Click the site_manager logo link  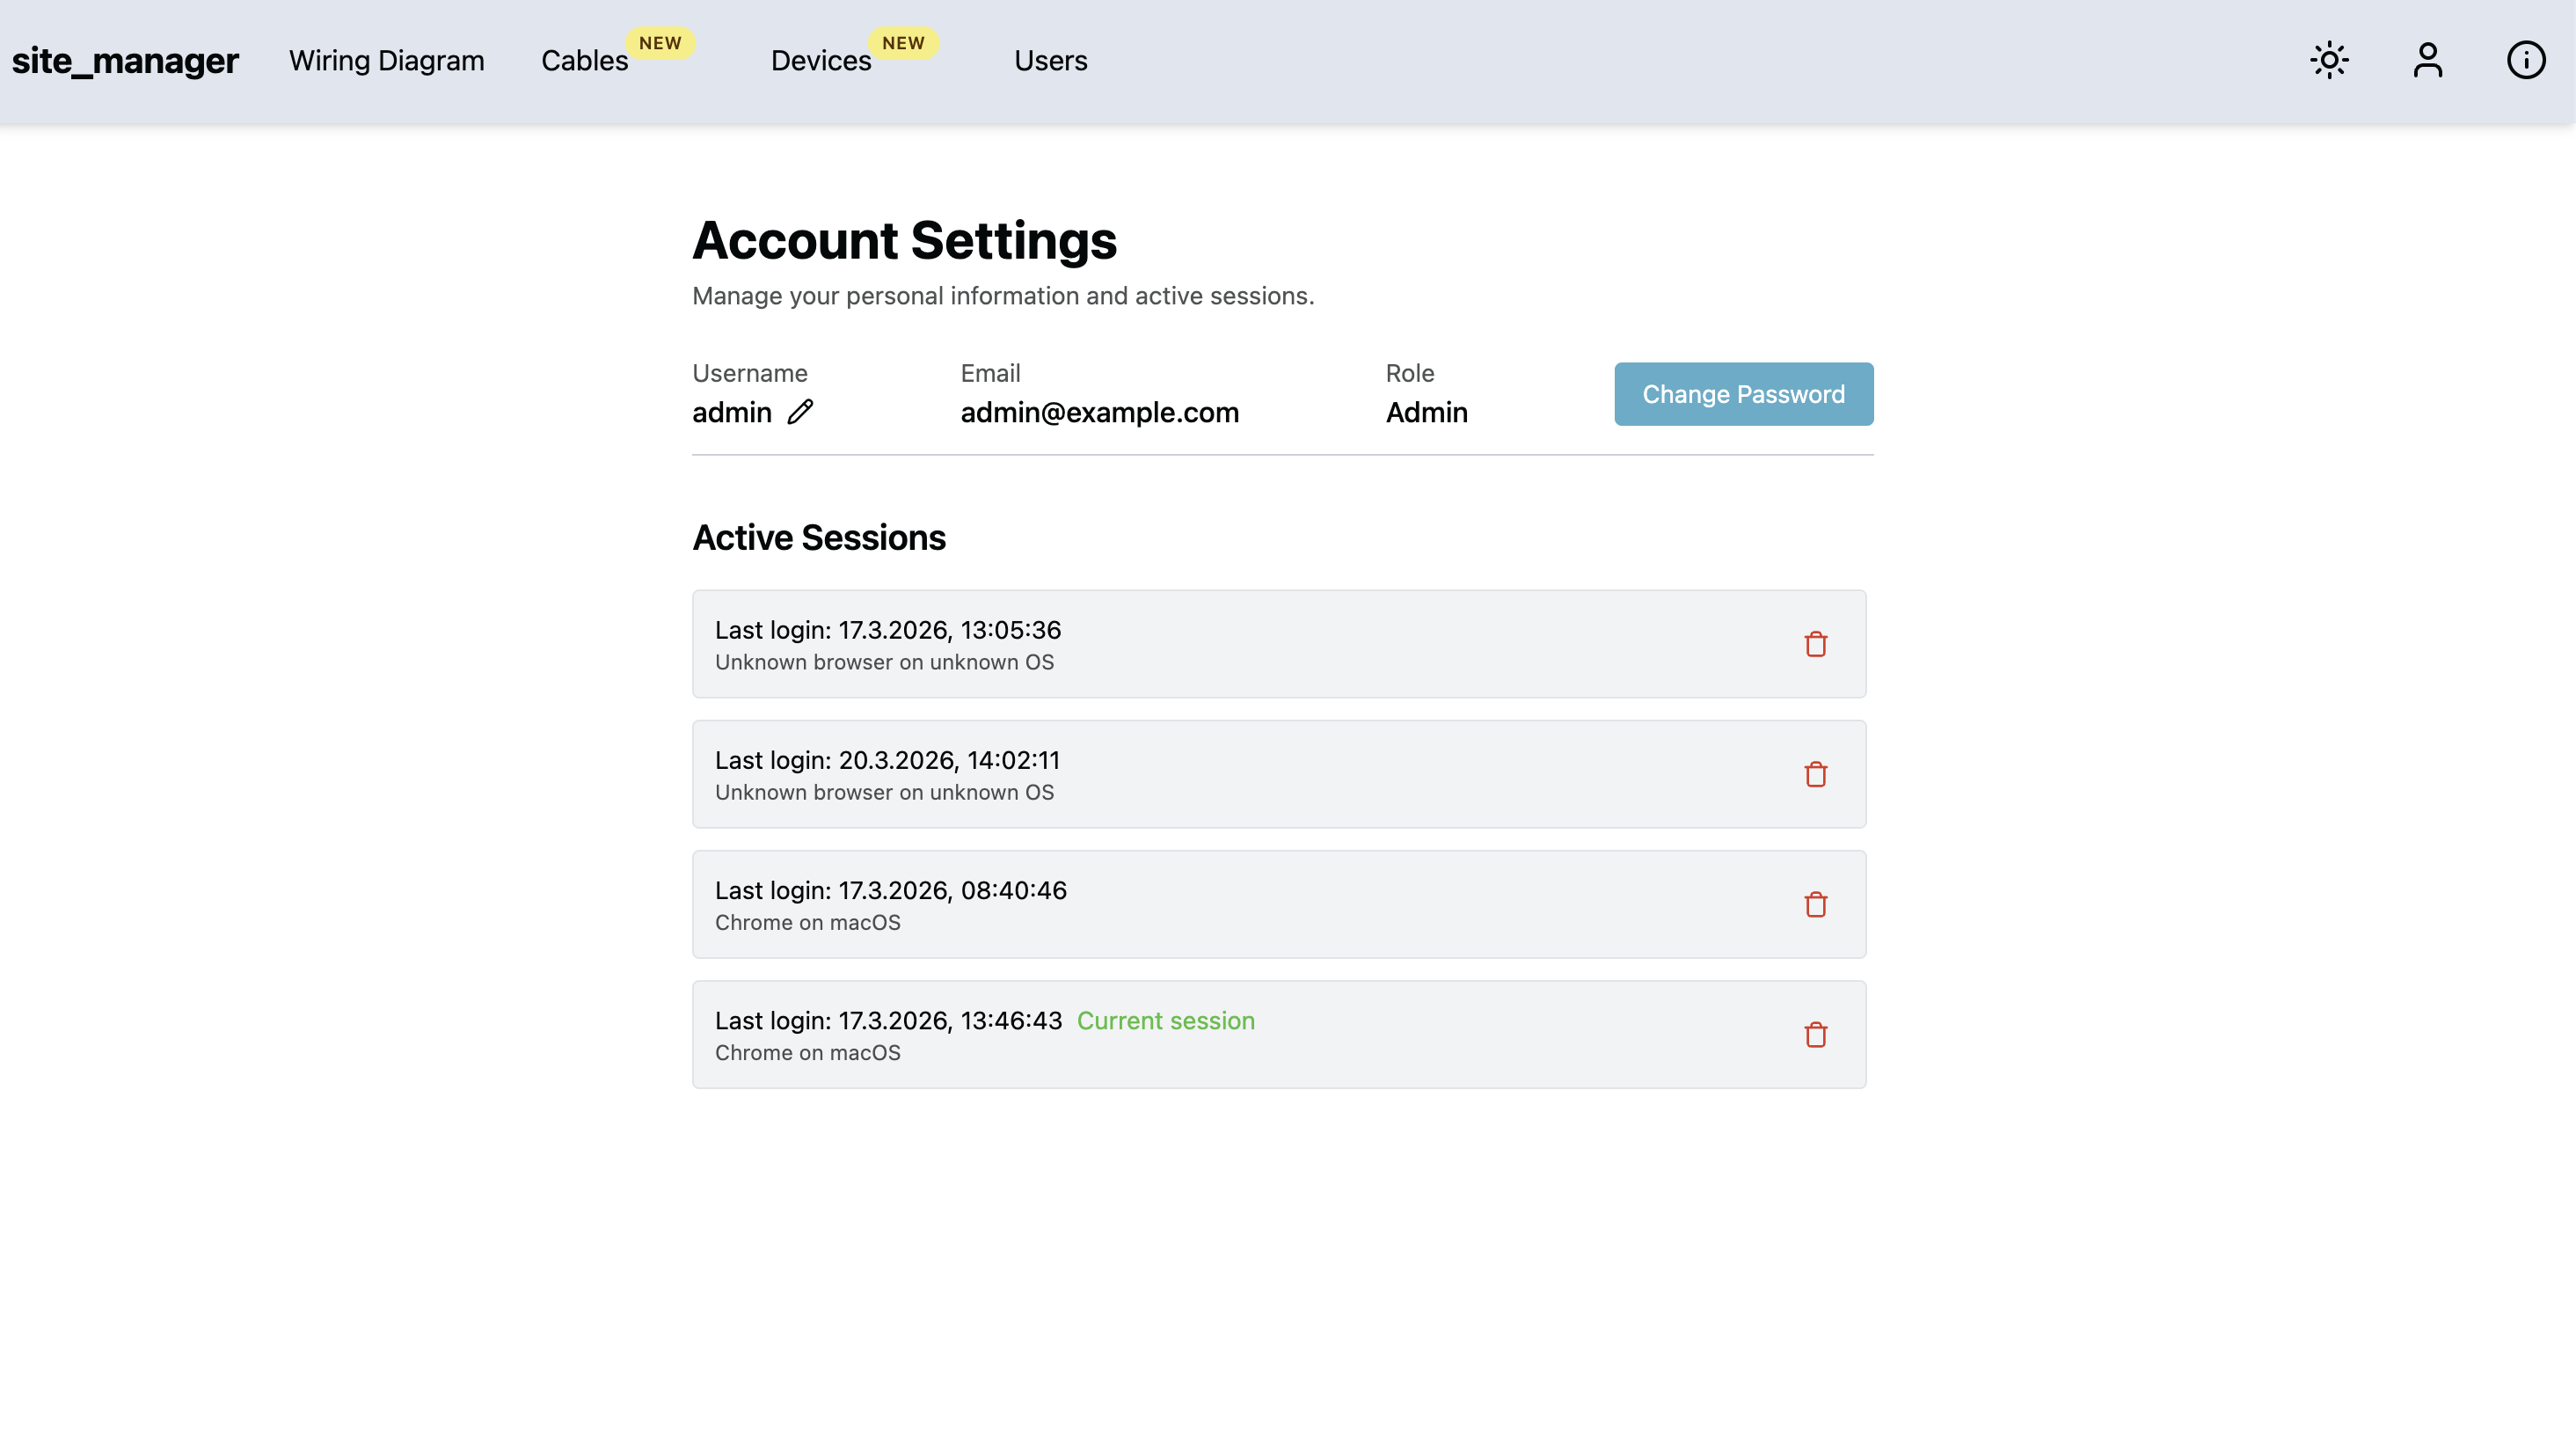coord(125,61)
